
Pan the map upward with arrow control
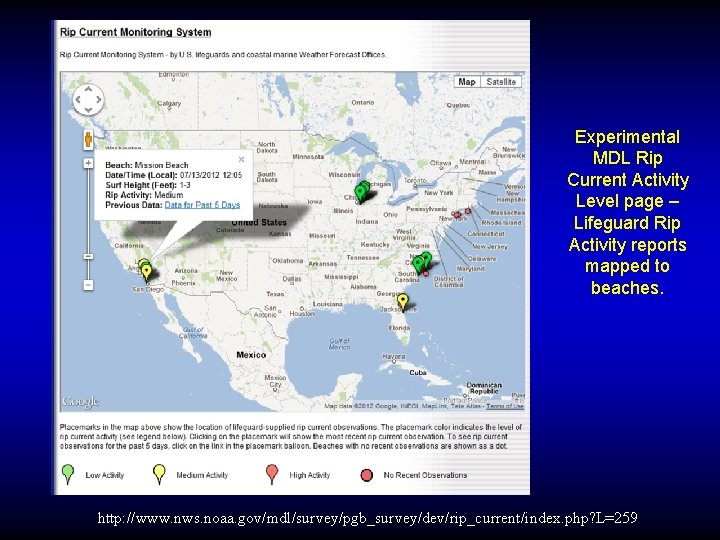point(88,90)
